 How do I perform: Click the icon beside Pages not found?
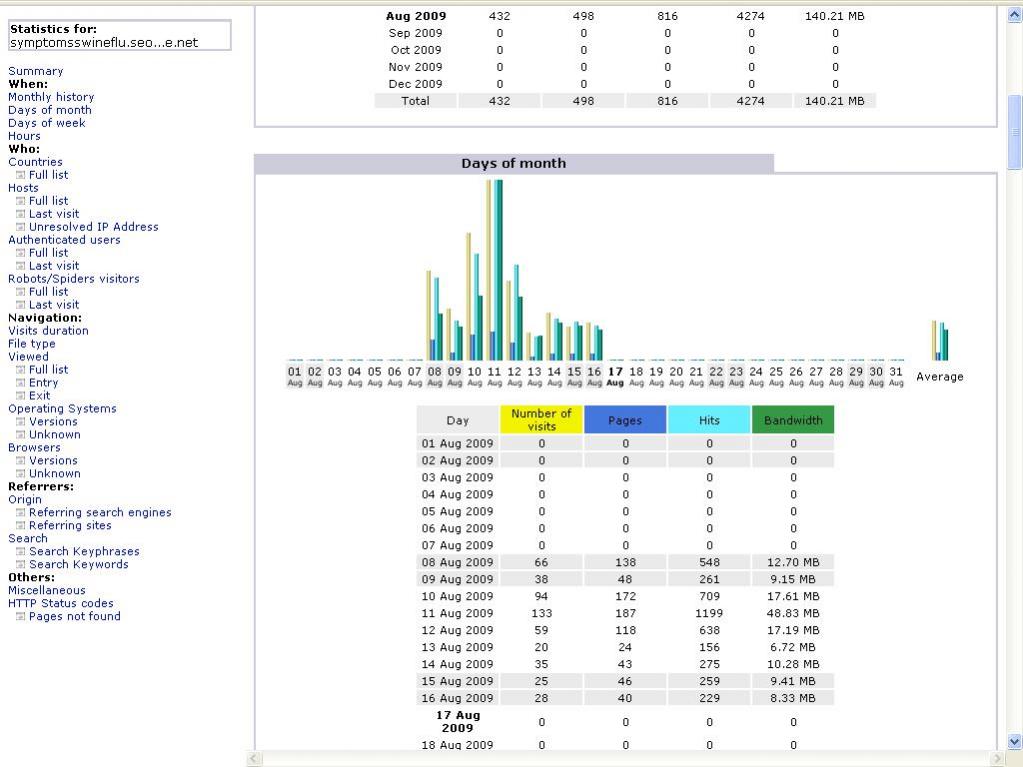[20, 617]
